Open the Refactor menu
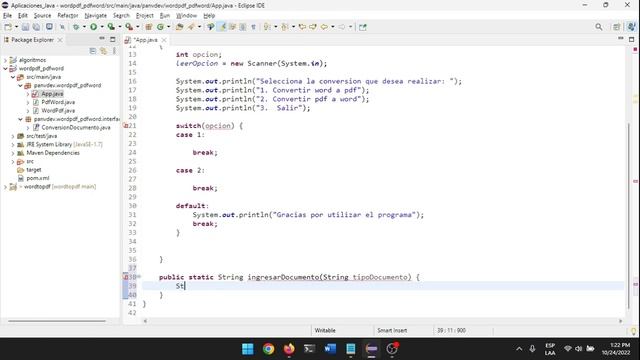 pos(68,16)
